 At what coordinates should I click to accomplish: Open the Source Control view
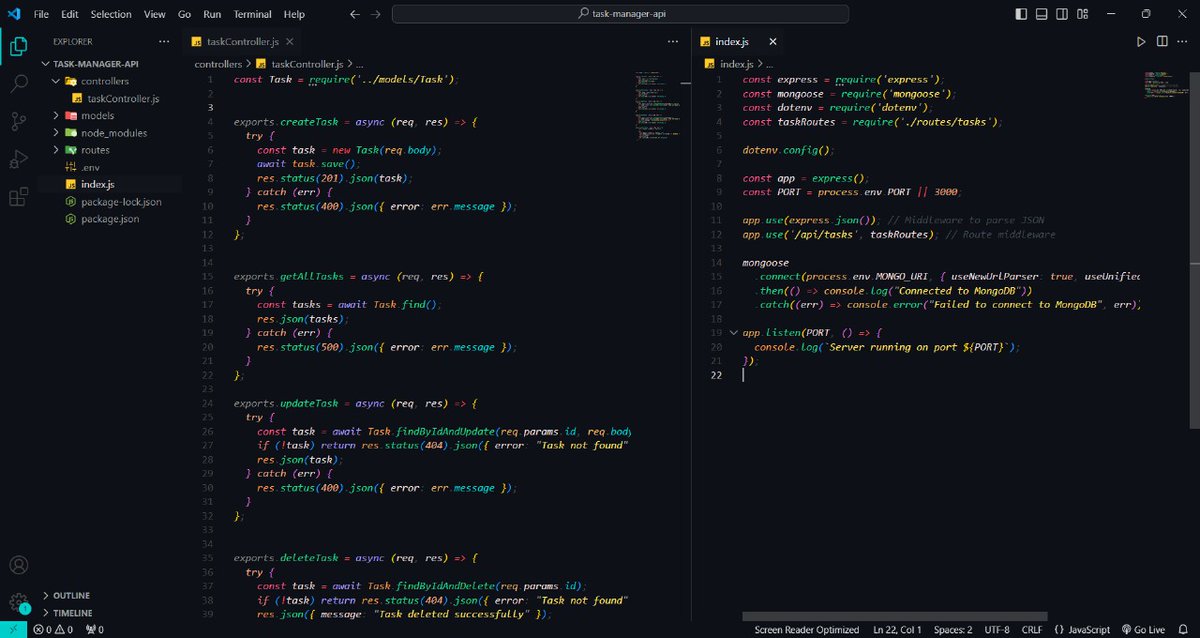(19, 122)
